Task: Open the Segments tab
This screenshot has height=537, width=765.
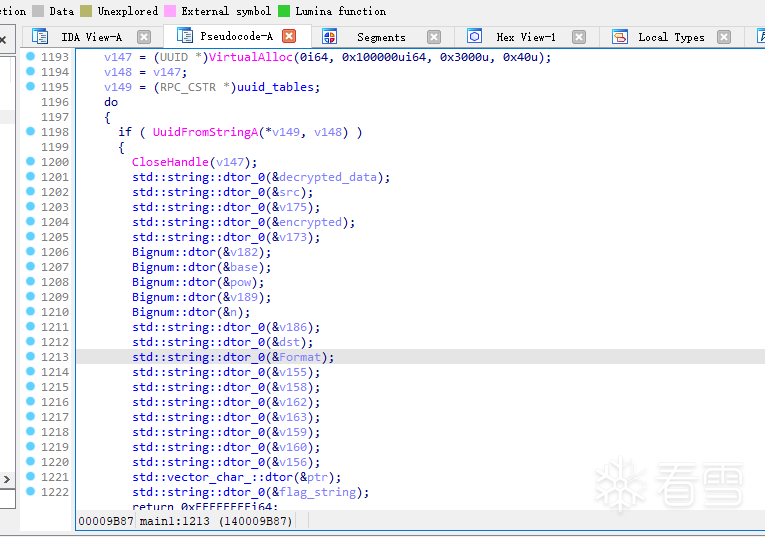Action: point(381,37)
